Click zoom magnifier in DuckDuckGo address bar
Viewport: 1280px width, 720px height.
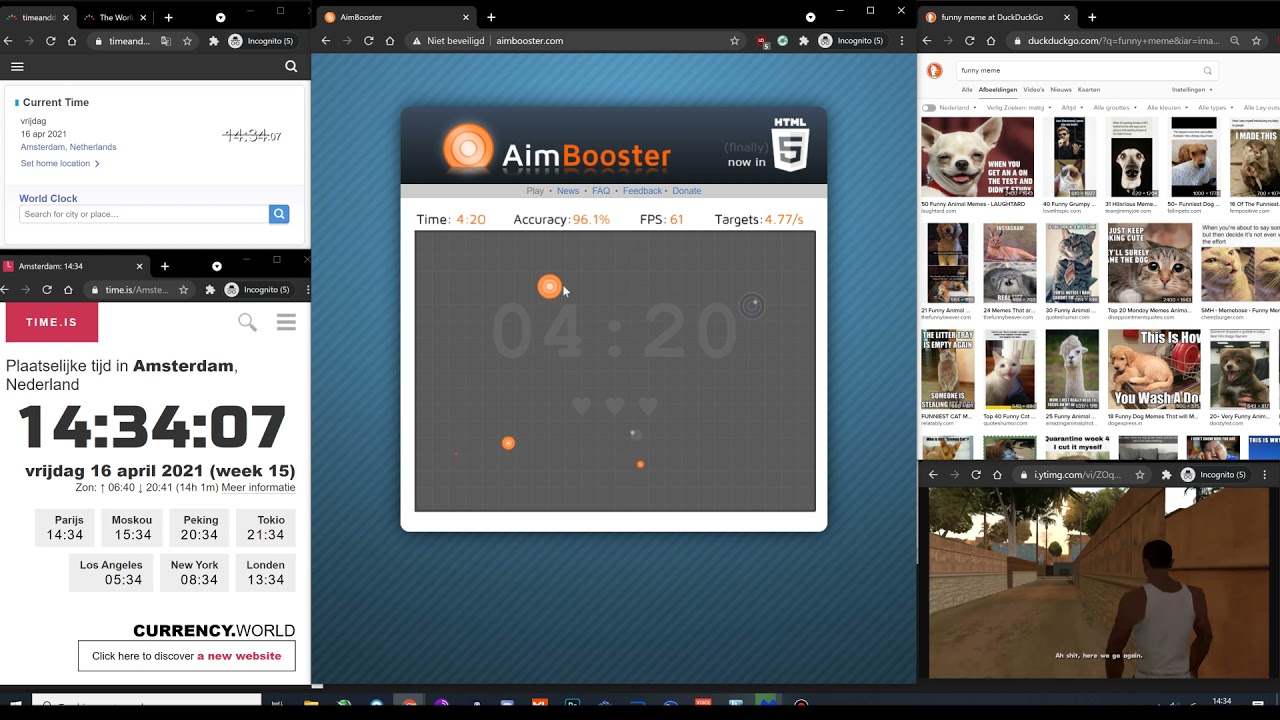pos(1236,41)
